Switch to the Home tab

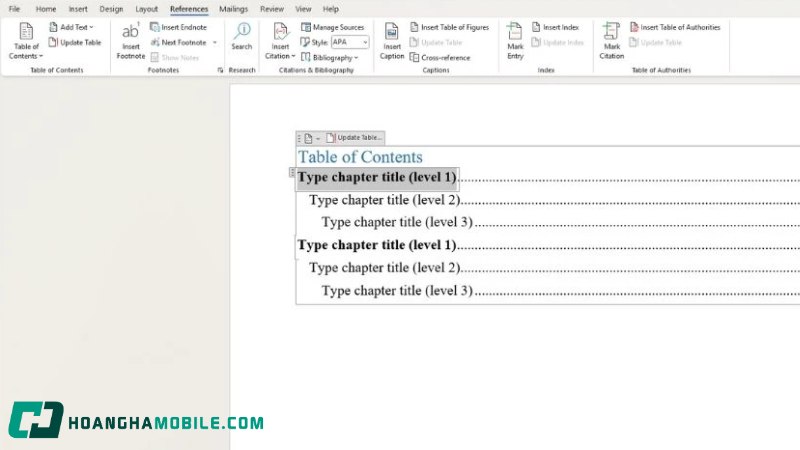click(46, 9)
